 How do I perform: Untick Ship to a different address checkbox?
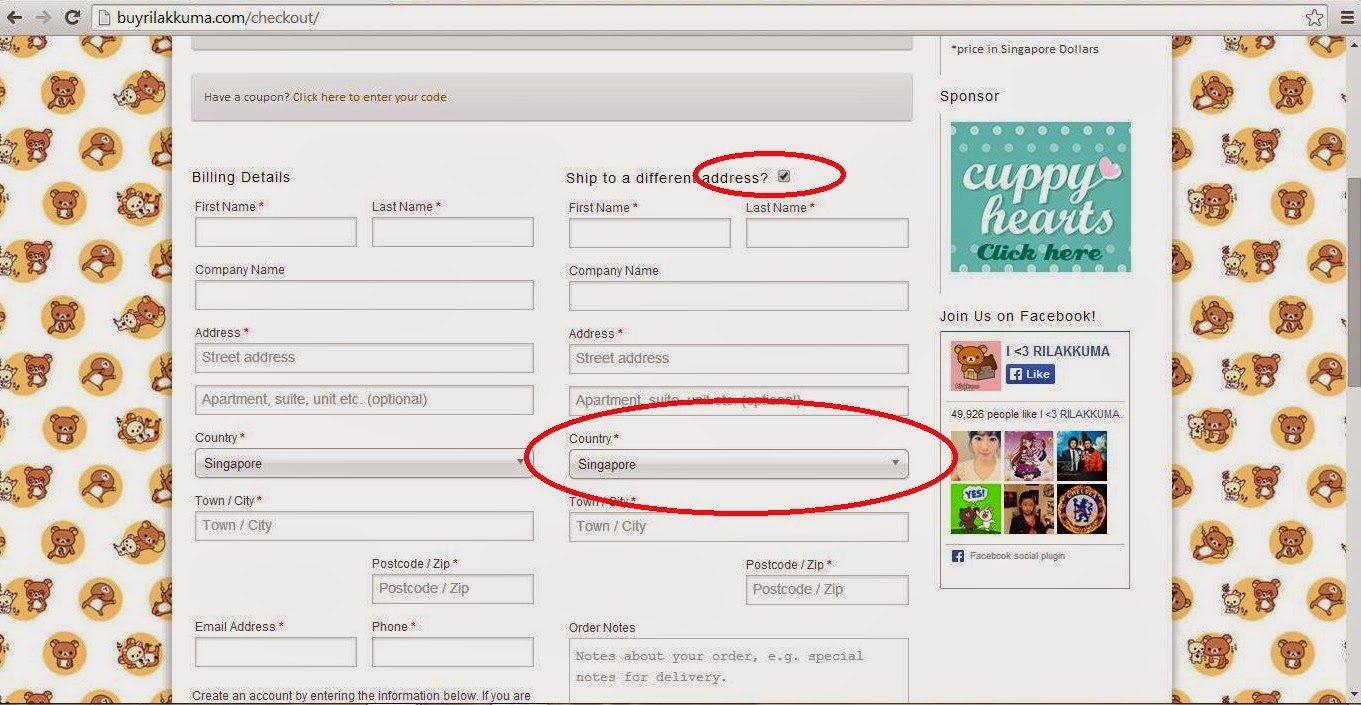(x=784, y=176)
